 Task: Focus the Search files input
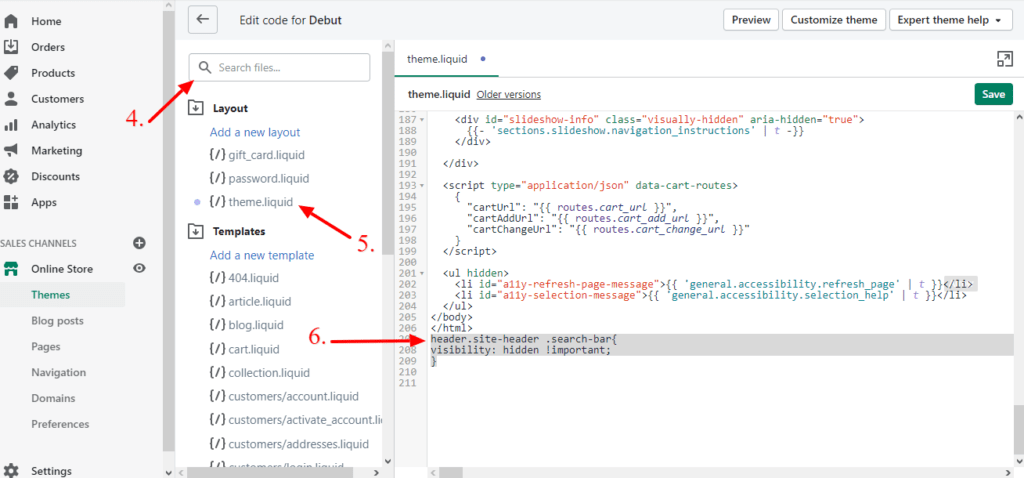coord(280,67)
